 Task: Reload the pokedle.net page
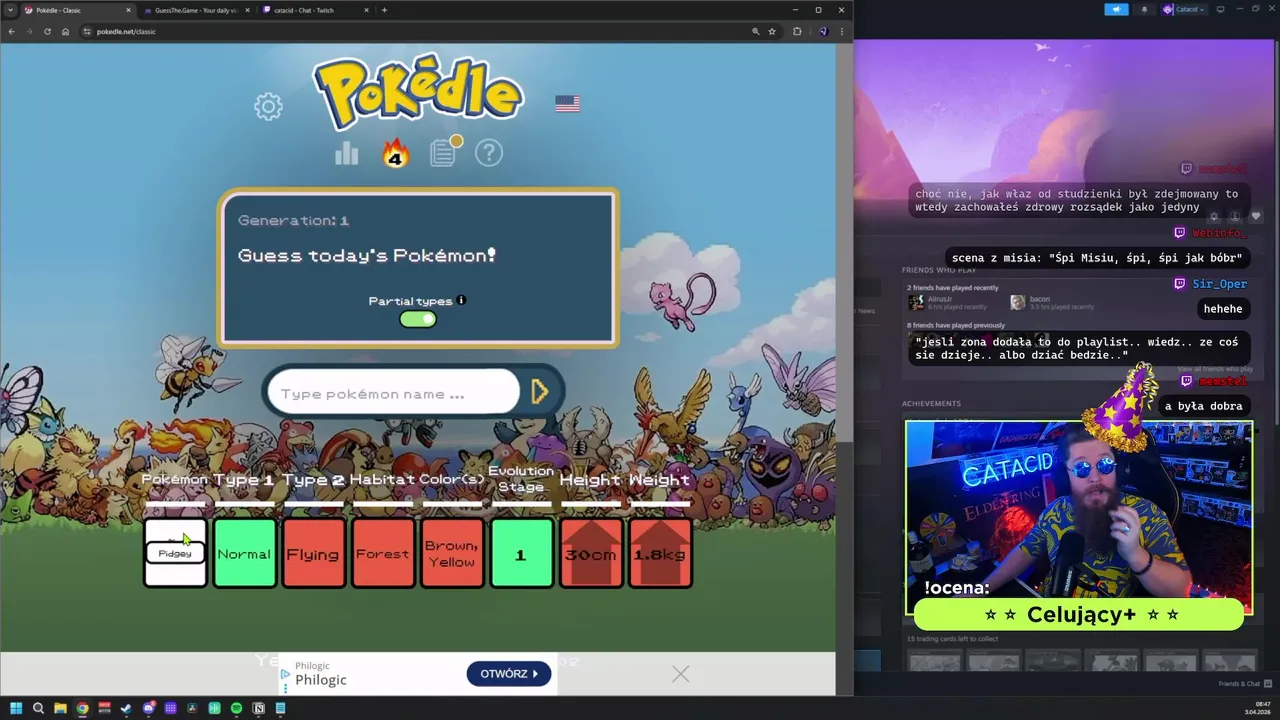click(47, 31)
